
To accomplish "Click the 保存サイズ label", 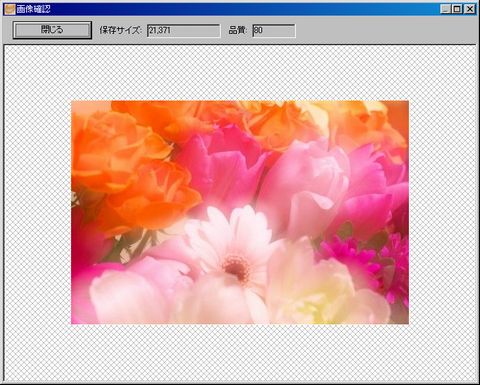I will [121, 31].
